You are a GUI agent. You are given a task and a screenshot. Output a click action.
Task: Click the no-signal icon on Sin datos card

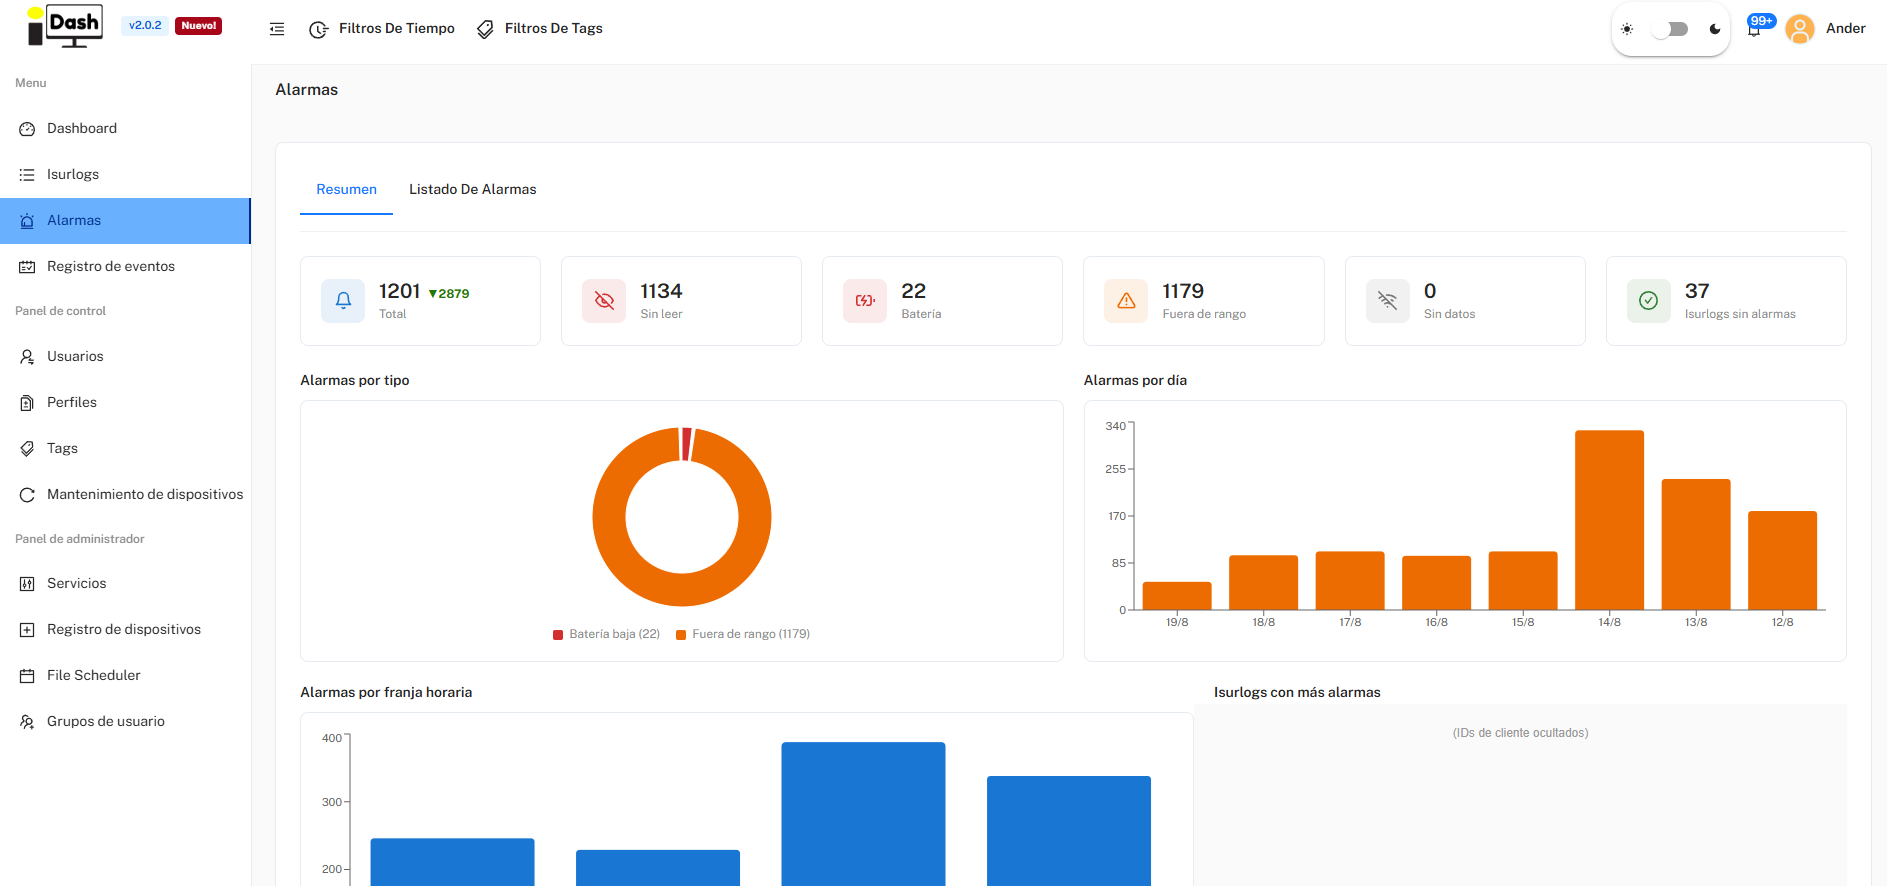(x=1388, y=301)
